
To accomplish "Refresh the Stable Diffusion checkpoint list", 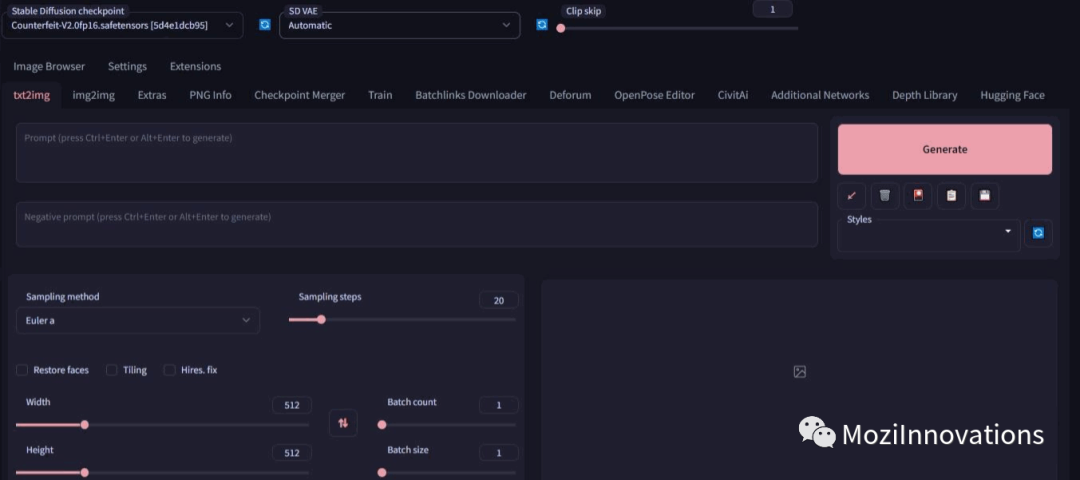I will click(x=264, y=25).
